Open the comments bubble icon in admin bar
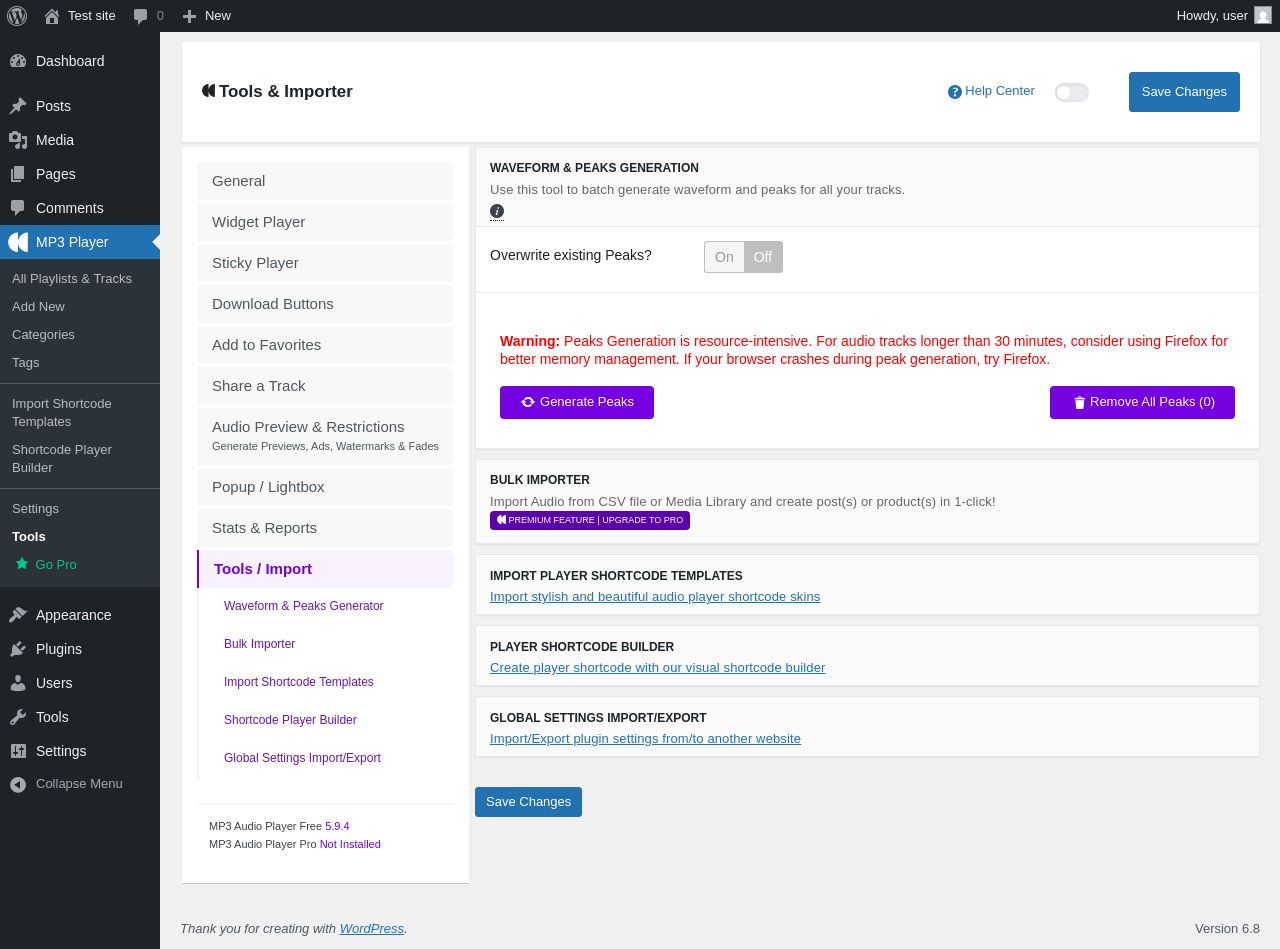 point(141,16)
